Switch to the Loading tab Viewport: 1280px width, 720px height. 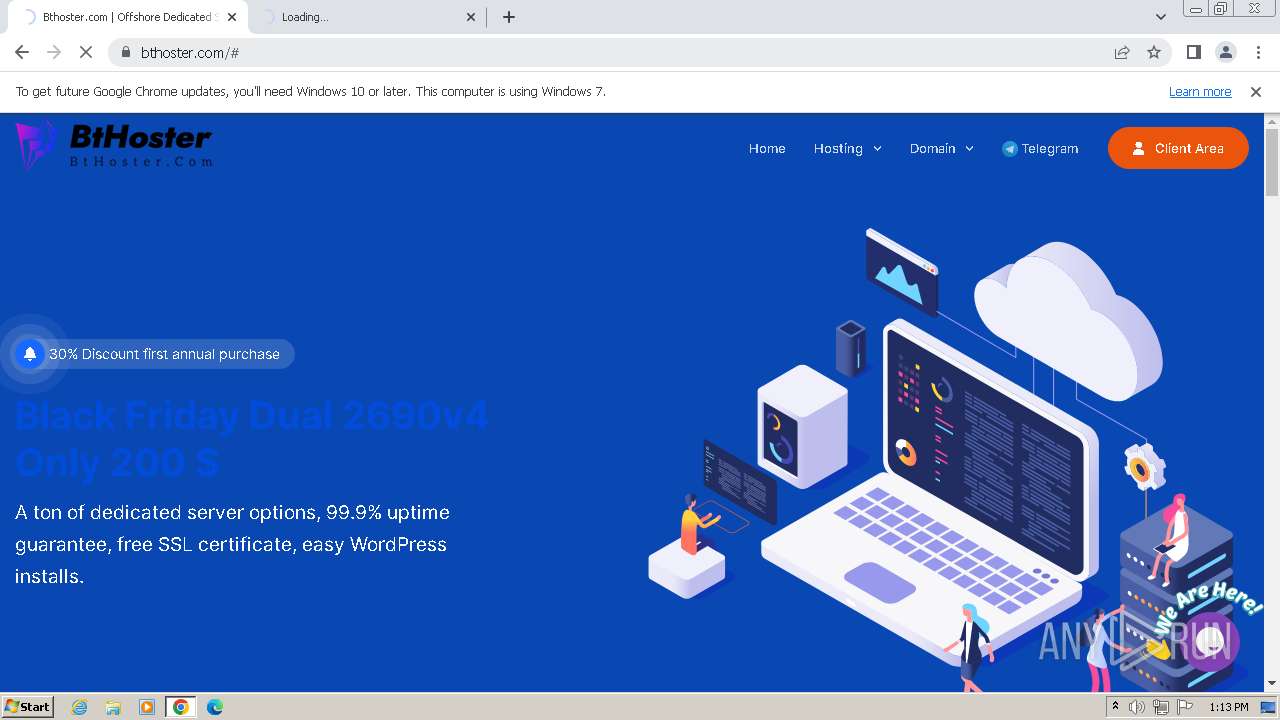coord(368,17)
